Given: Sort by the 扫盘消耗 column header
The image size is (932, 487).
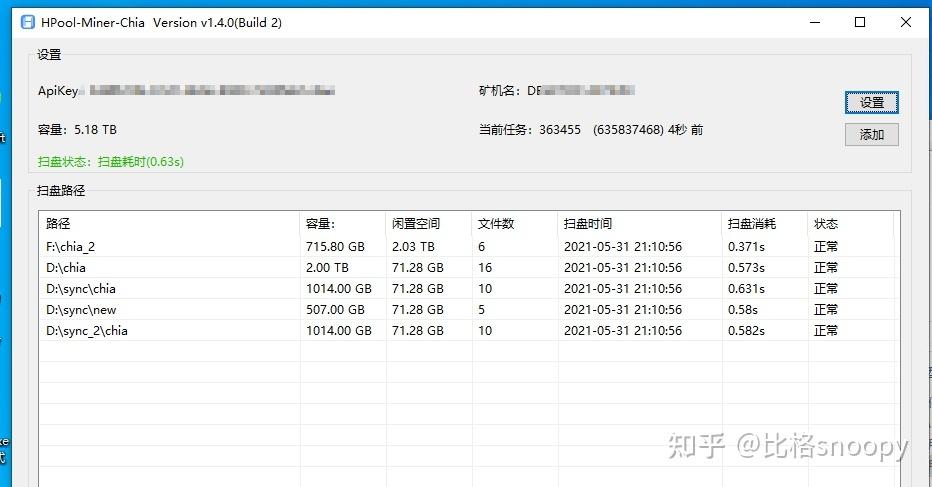Looking at the screenshot, I should [765, 224].
